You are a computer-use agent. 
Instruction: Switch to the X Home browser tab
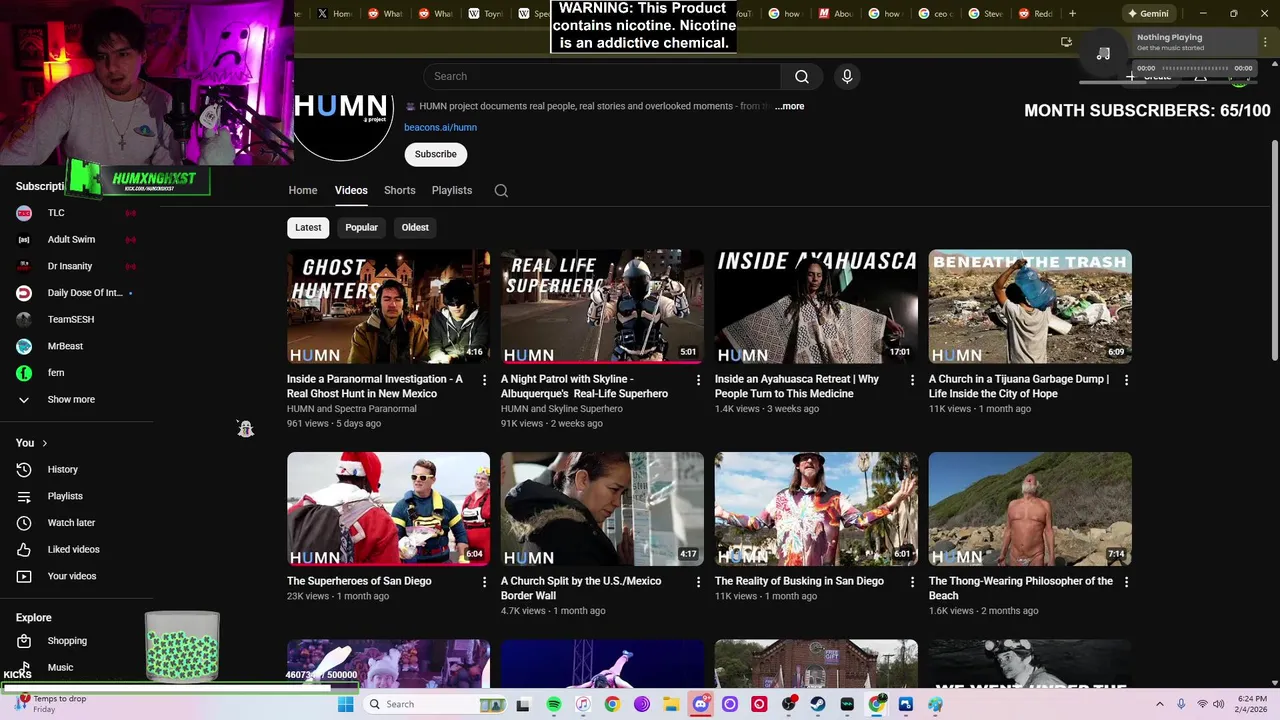point(334,14)
